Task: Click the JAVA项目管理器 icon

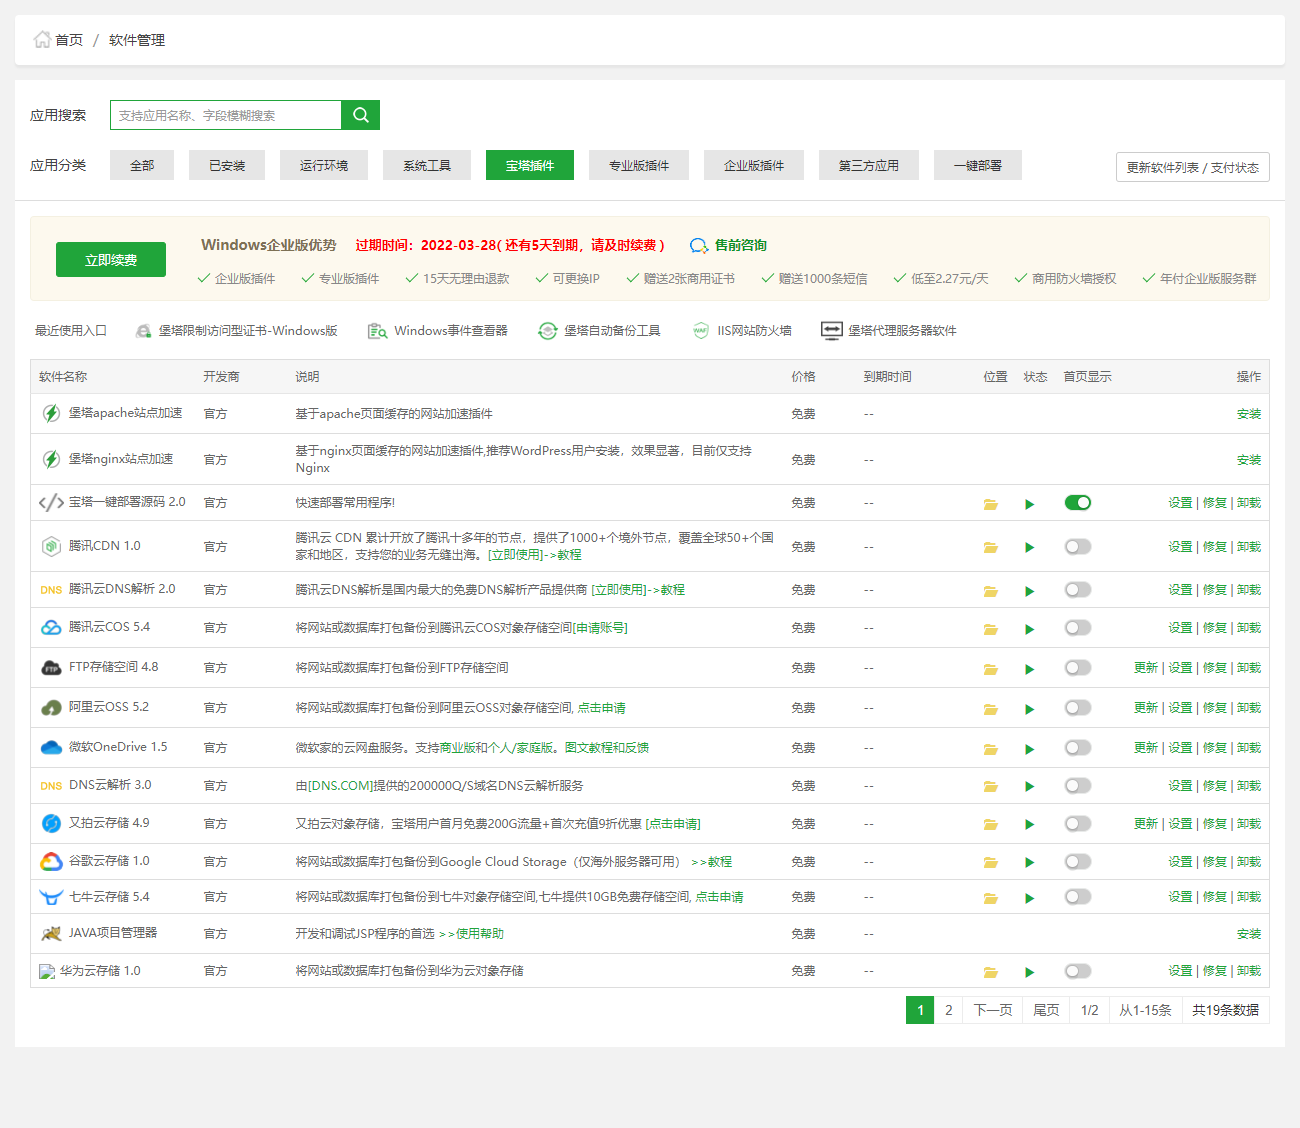Action: tap(51, 933)
